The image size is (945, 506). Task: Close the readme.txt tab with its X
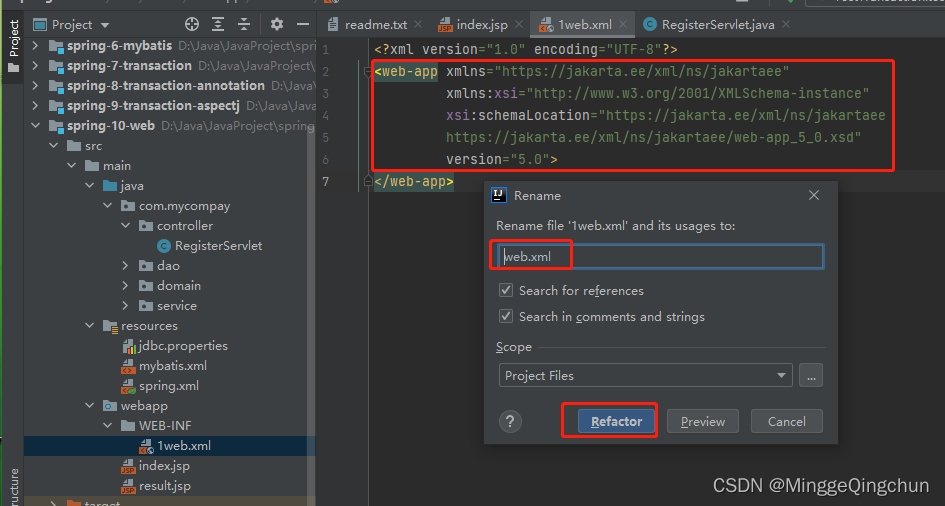coord(420,24)
